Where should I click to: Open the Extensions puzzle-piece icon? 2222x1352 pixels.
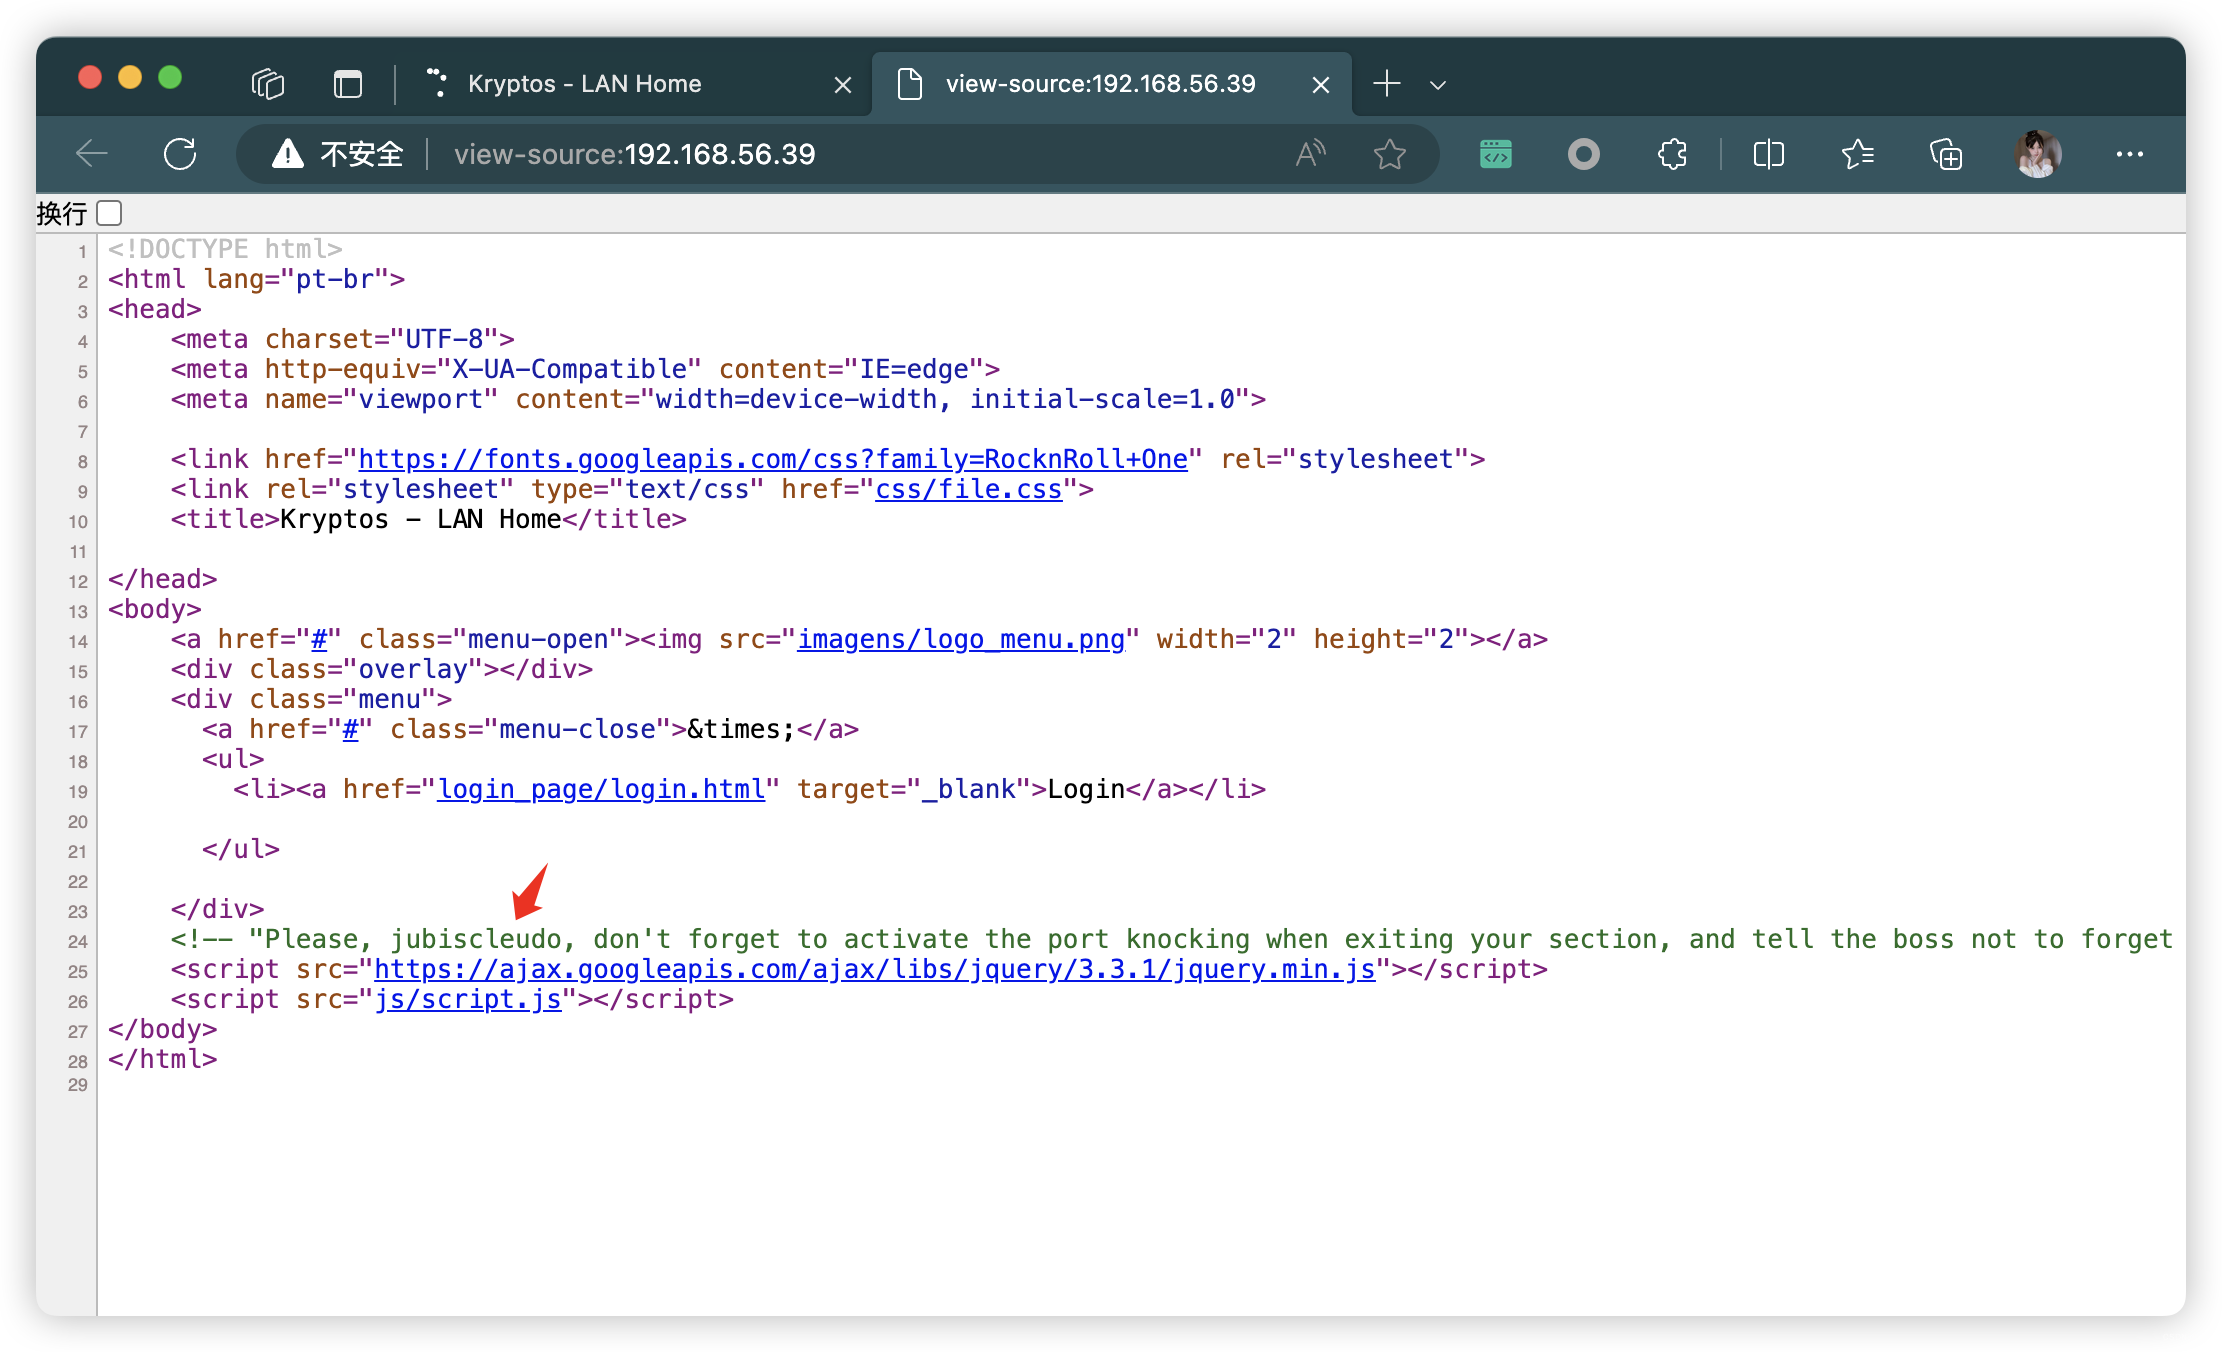pos(1672,154)
